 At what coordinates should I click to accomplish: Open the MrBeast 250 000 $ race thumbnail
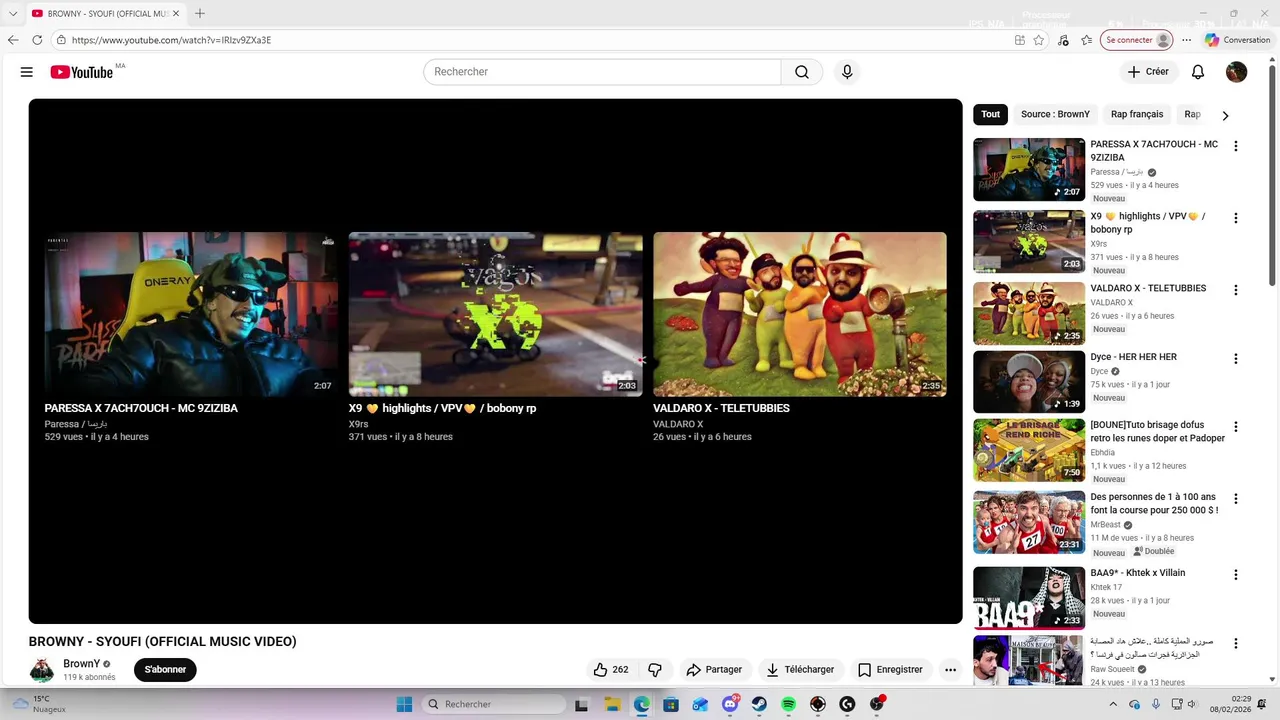(1029, 522)
